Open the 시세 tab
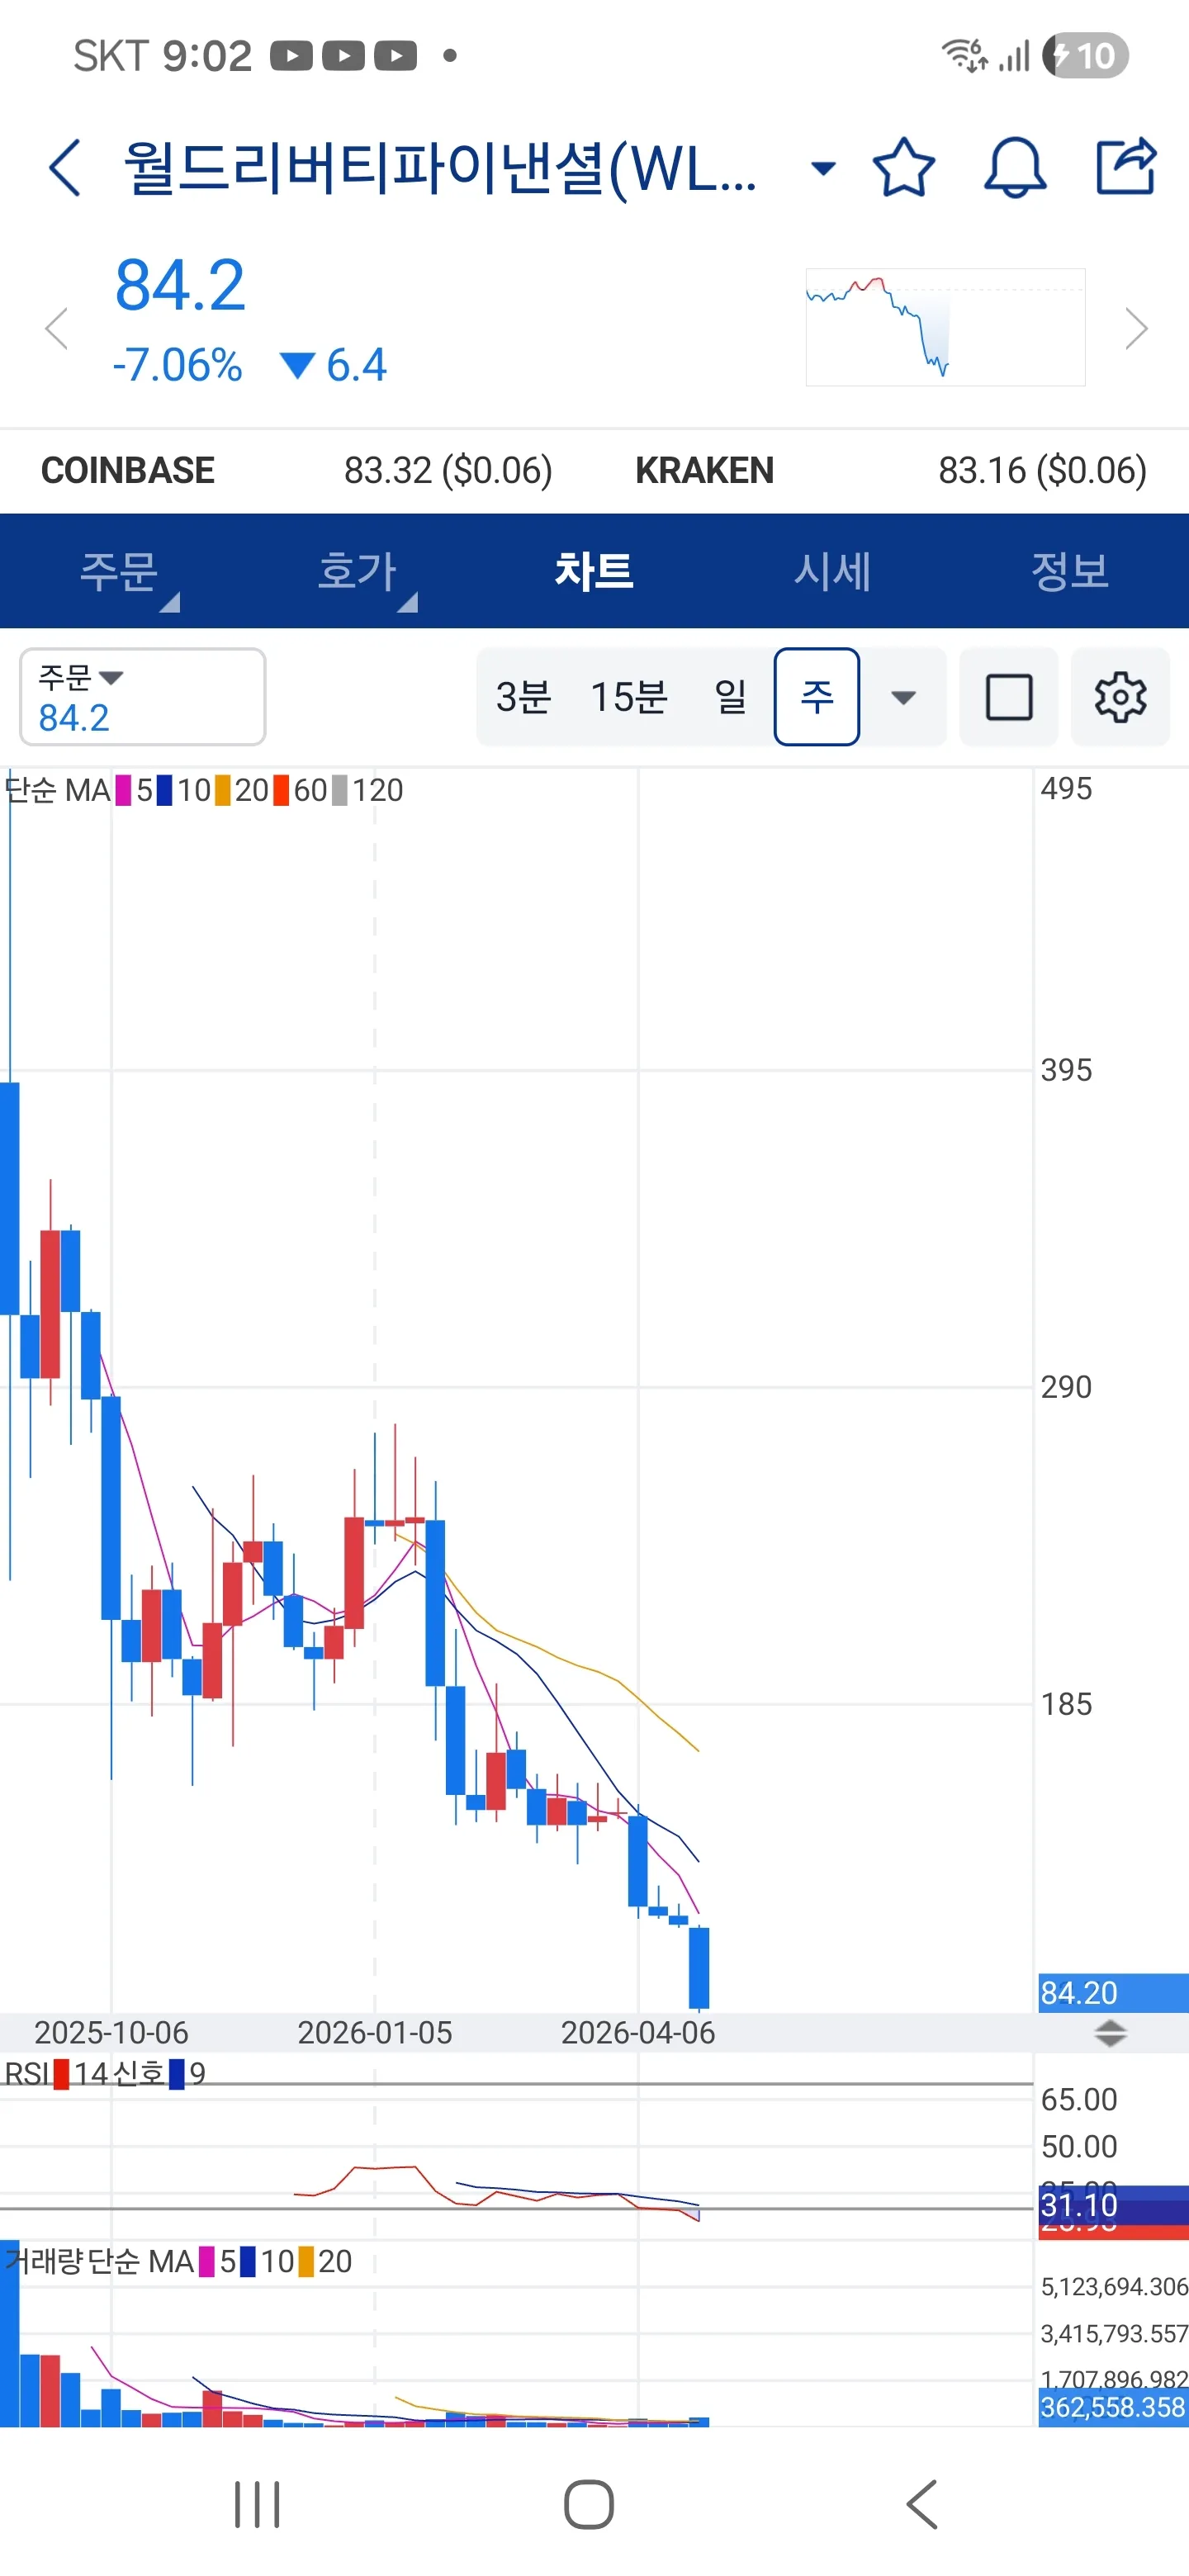 click(832, 571)
